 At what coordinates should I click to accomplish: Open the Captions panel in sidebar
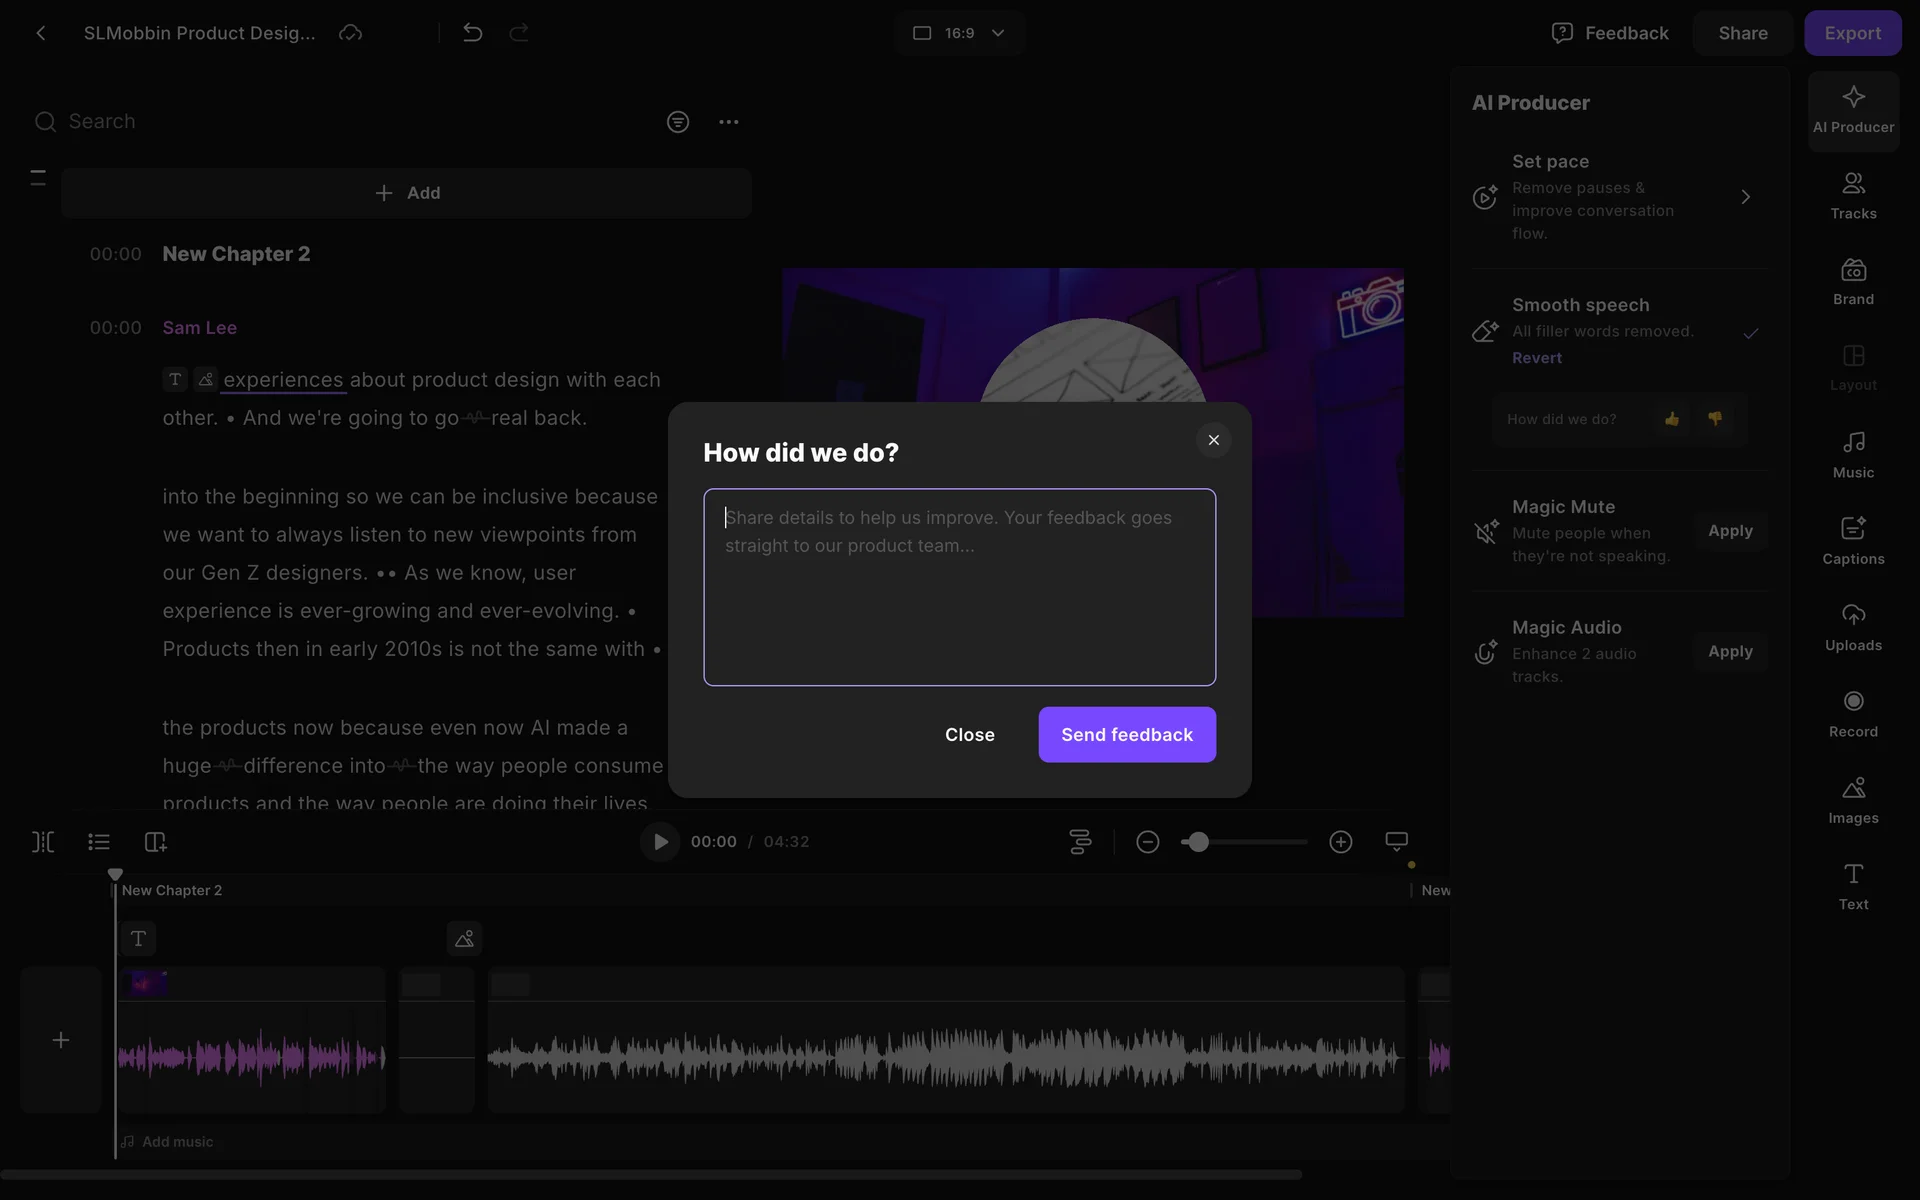1853,541
